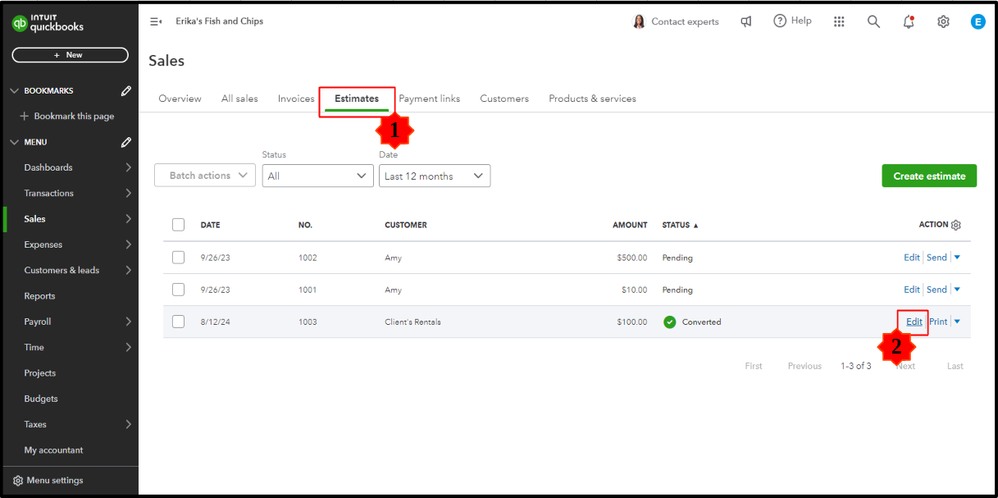Expand the Dashboards submenu chevron
The height and width of the screenshot is (498, 998).
coord(128,167)
